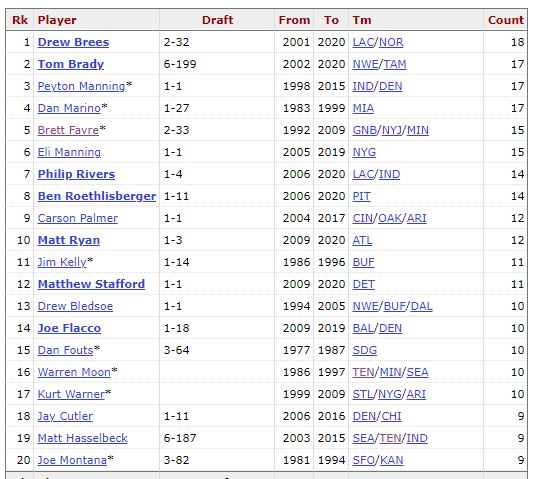
Task: Open the PIT team link
Action: (x=361, y=196)
